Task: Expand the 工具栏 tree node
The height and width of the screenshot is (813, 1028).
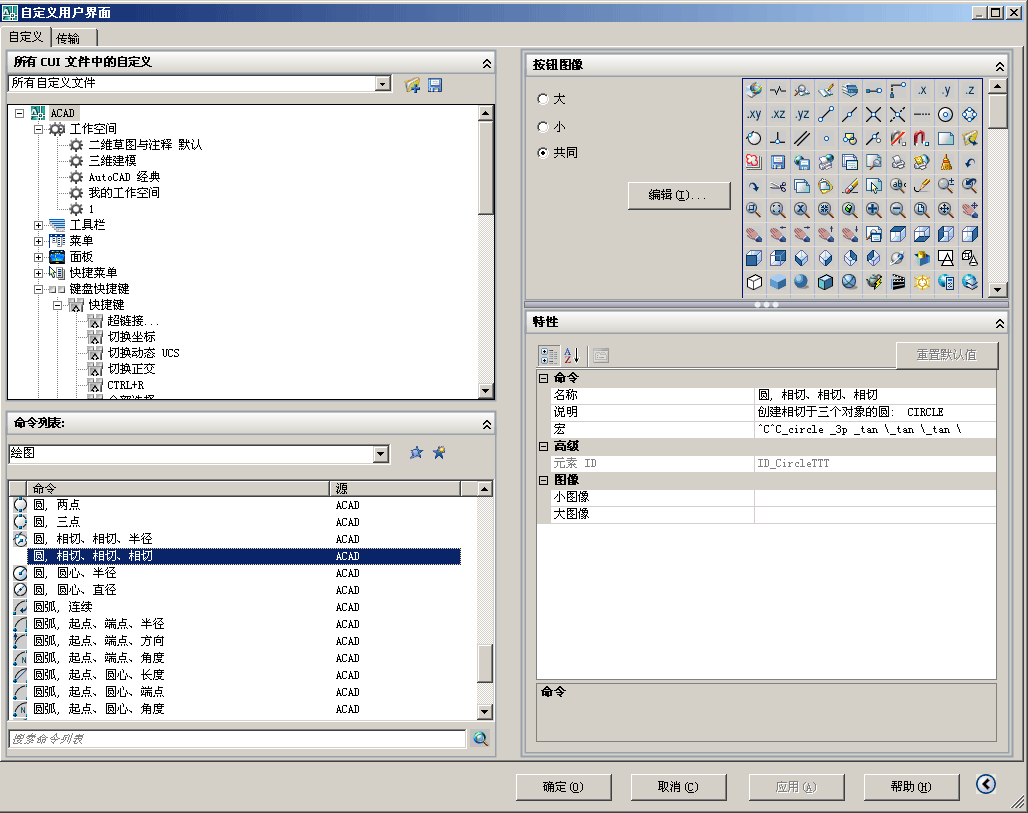Action: pyautogui.click(x=38, y=225)
